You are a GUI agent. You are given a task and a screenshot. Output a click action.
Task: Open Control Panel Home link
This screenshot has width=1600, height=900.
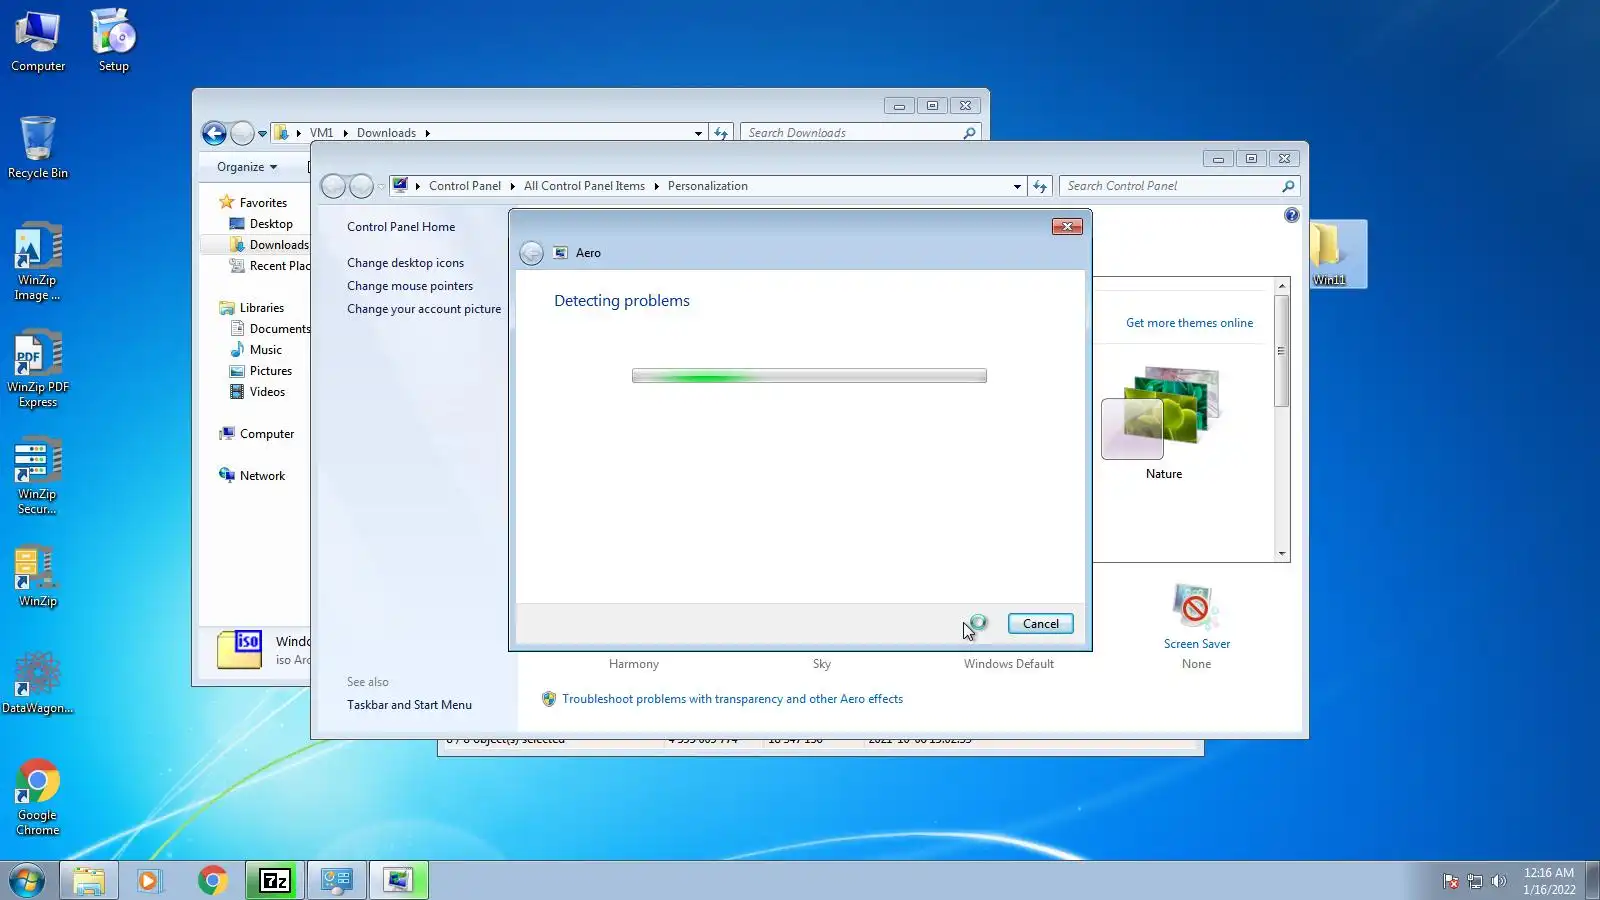pos(401,227)
